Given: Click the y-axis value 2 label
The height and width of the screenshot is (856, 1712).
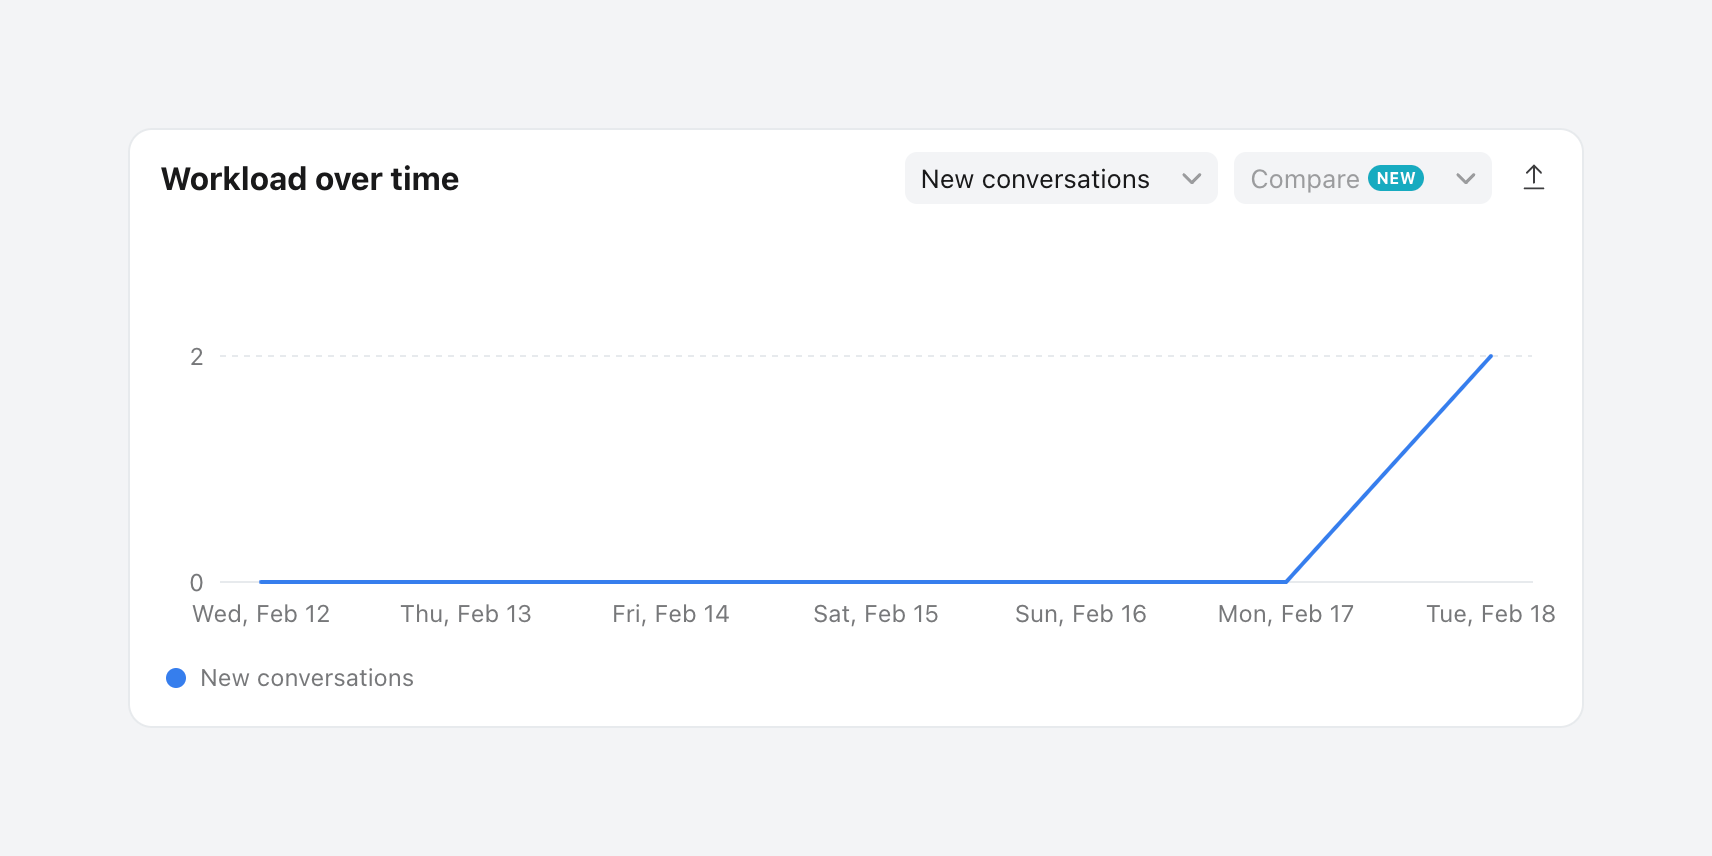Looking at the screenshot, I should point(197,357).
